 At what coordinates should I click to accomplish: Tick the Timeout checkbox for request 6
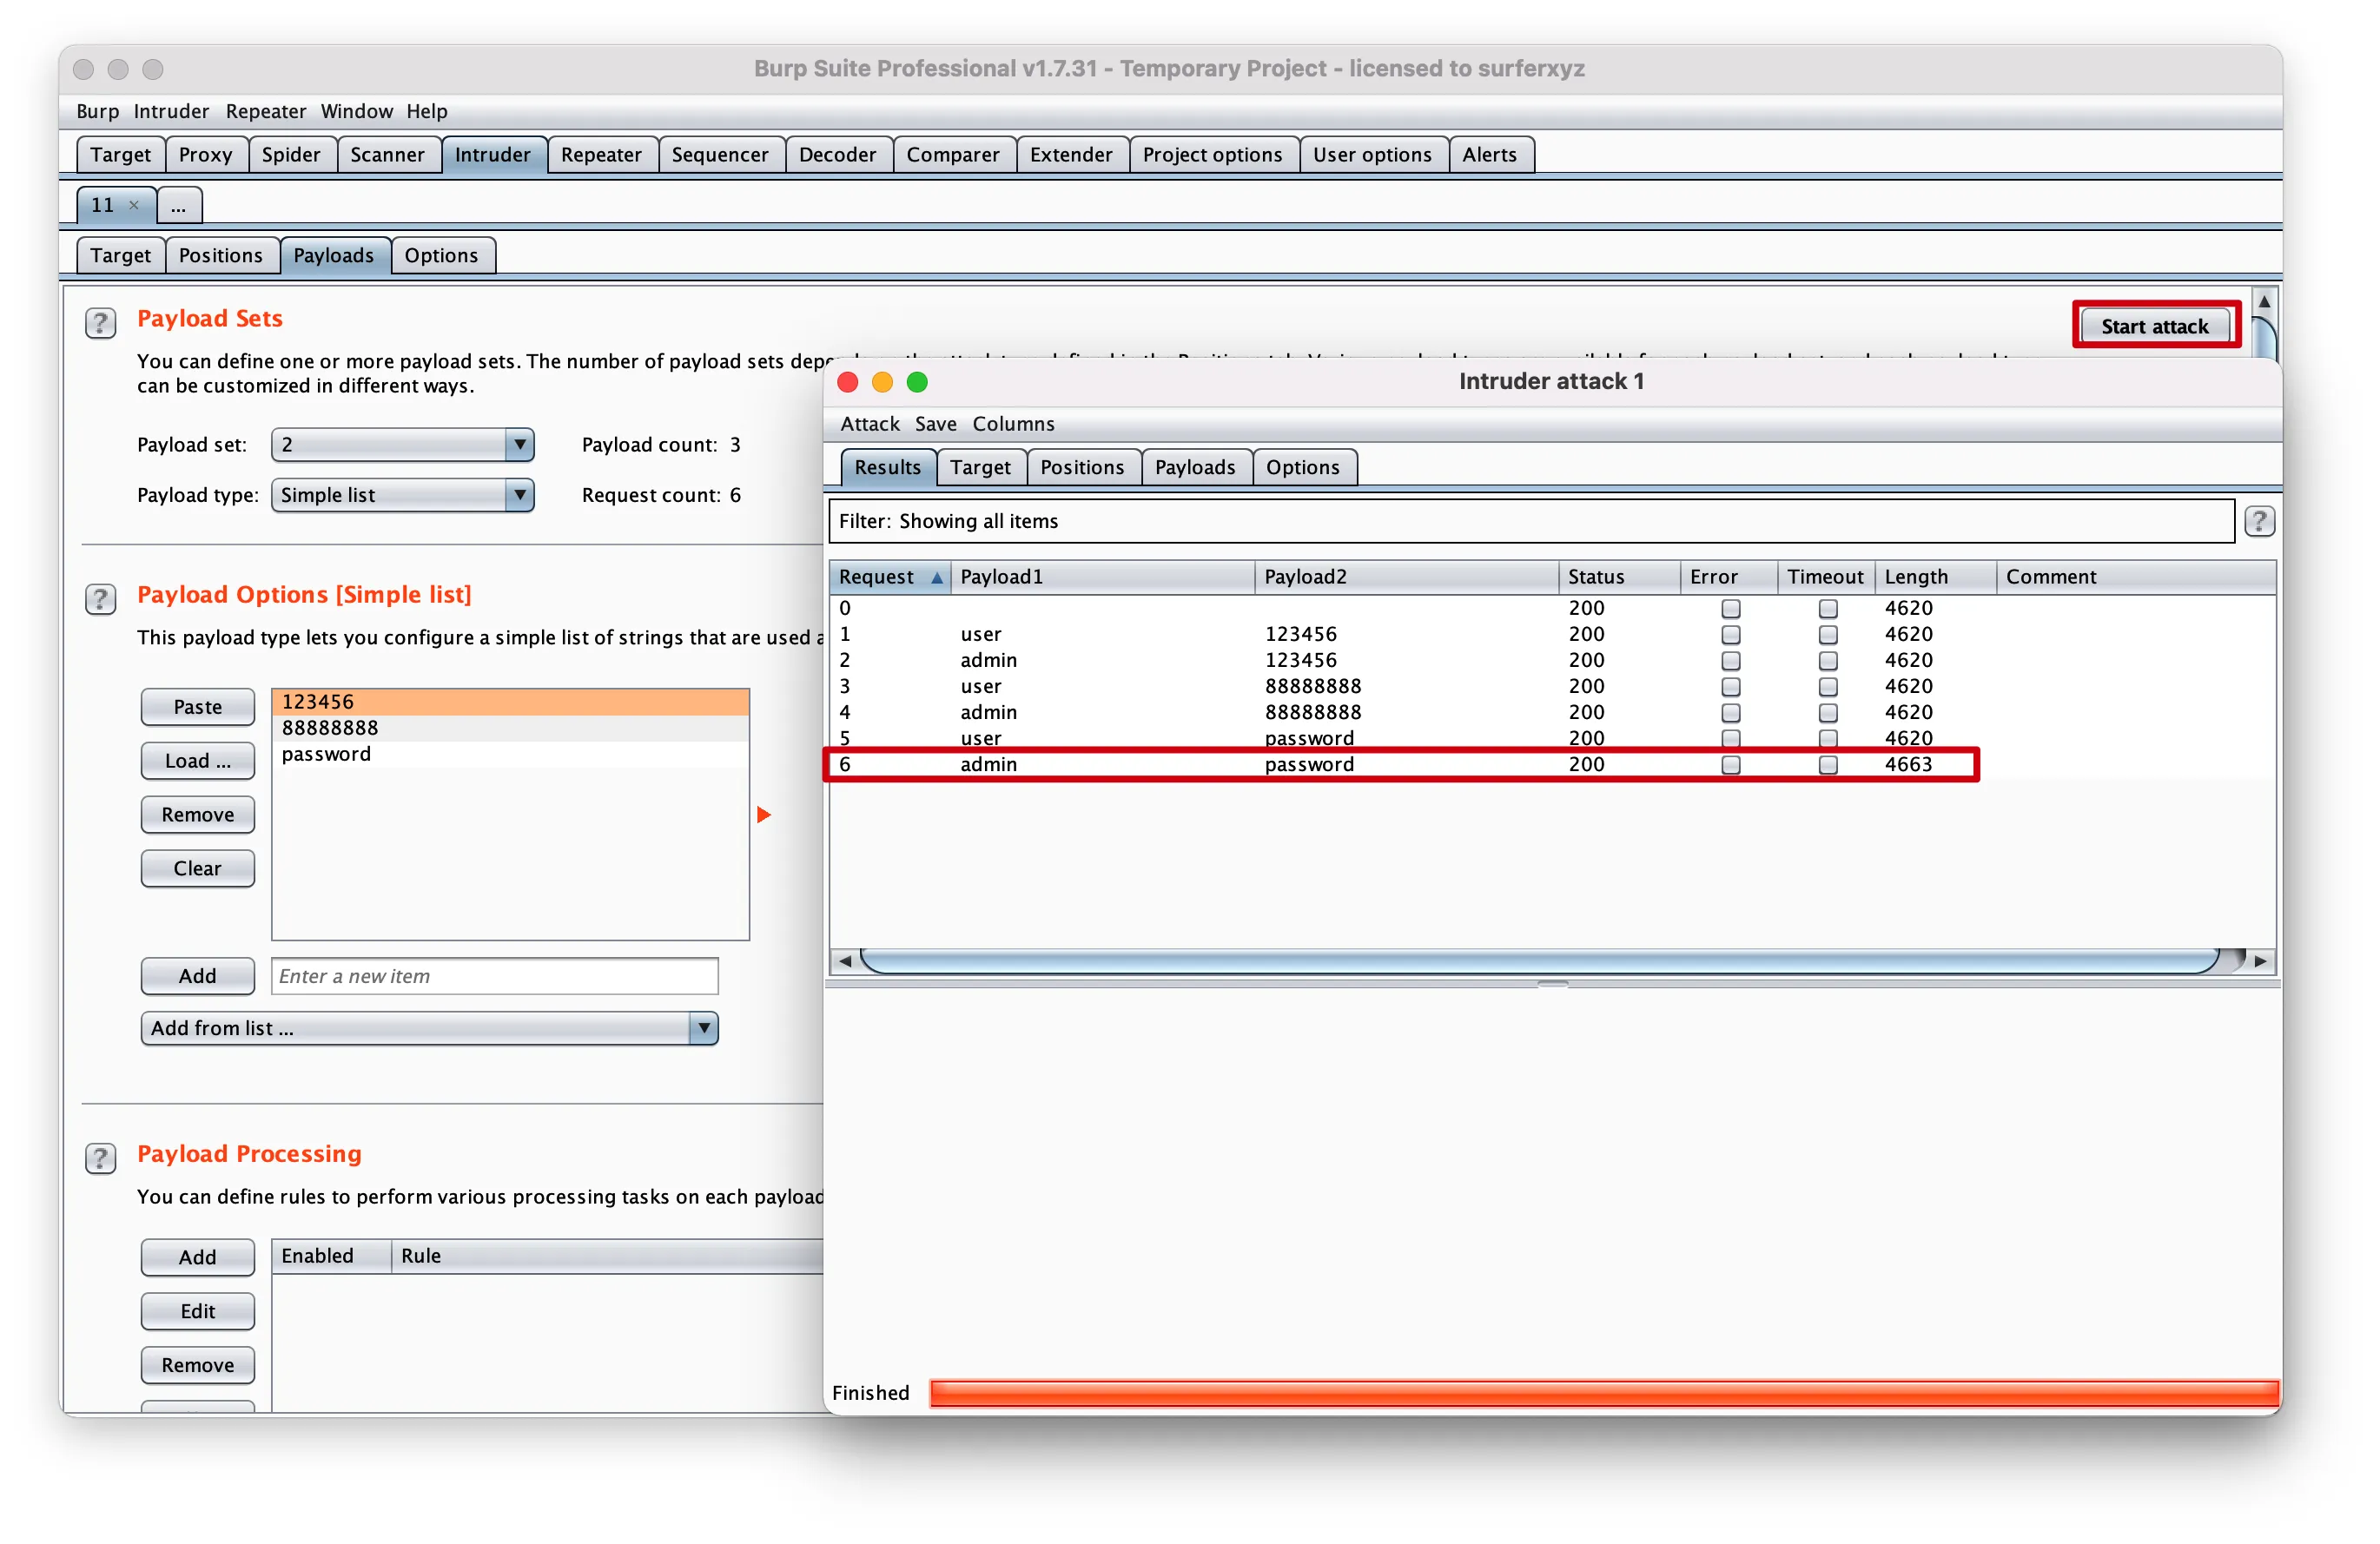[x=1827, y=765]
